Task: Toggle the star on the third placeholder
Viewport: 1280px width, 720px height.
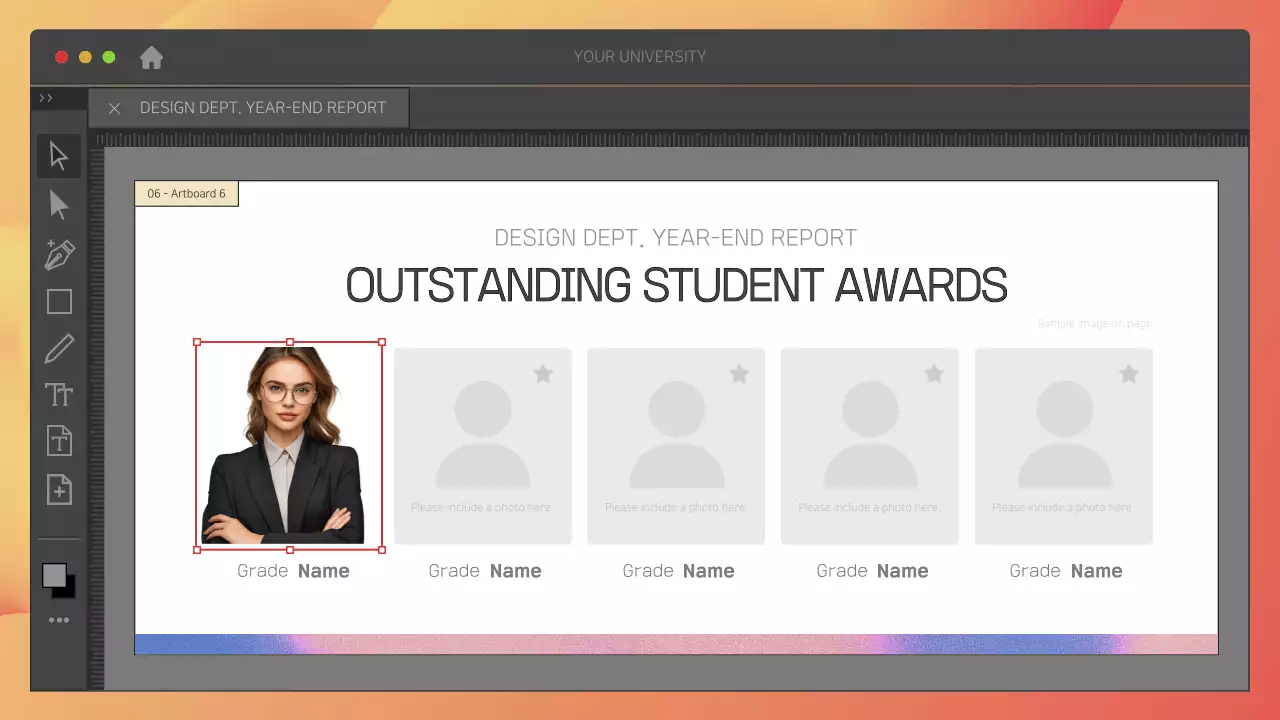Action: click(739, 374)
